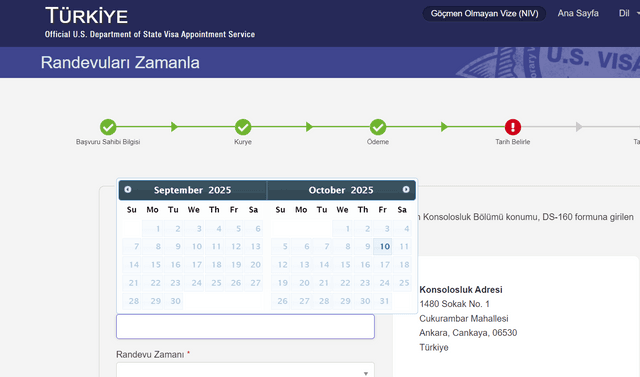This screenshot has width=640, height=377.
Task: Click the gray arrow after Tarih Belirle
Action: [579, 127]
